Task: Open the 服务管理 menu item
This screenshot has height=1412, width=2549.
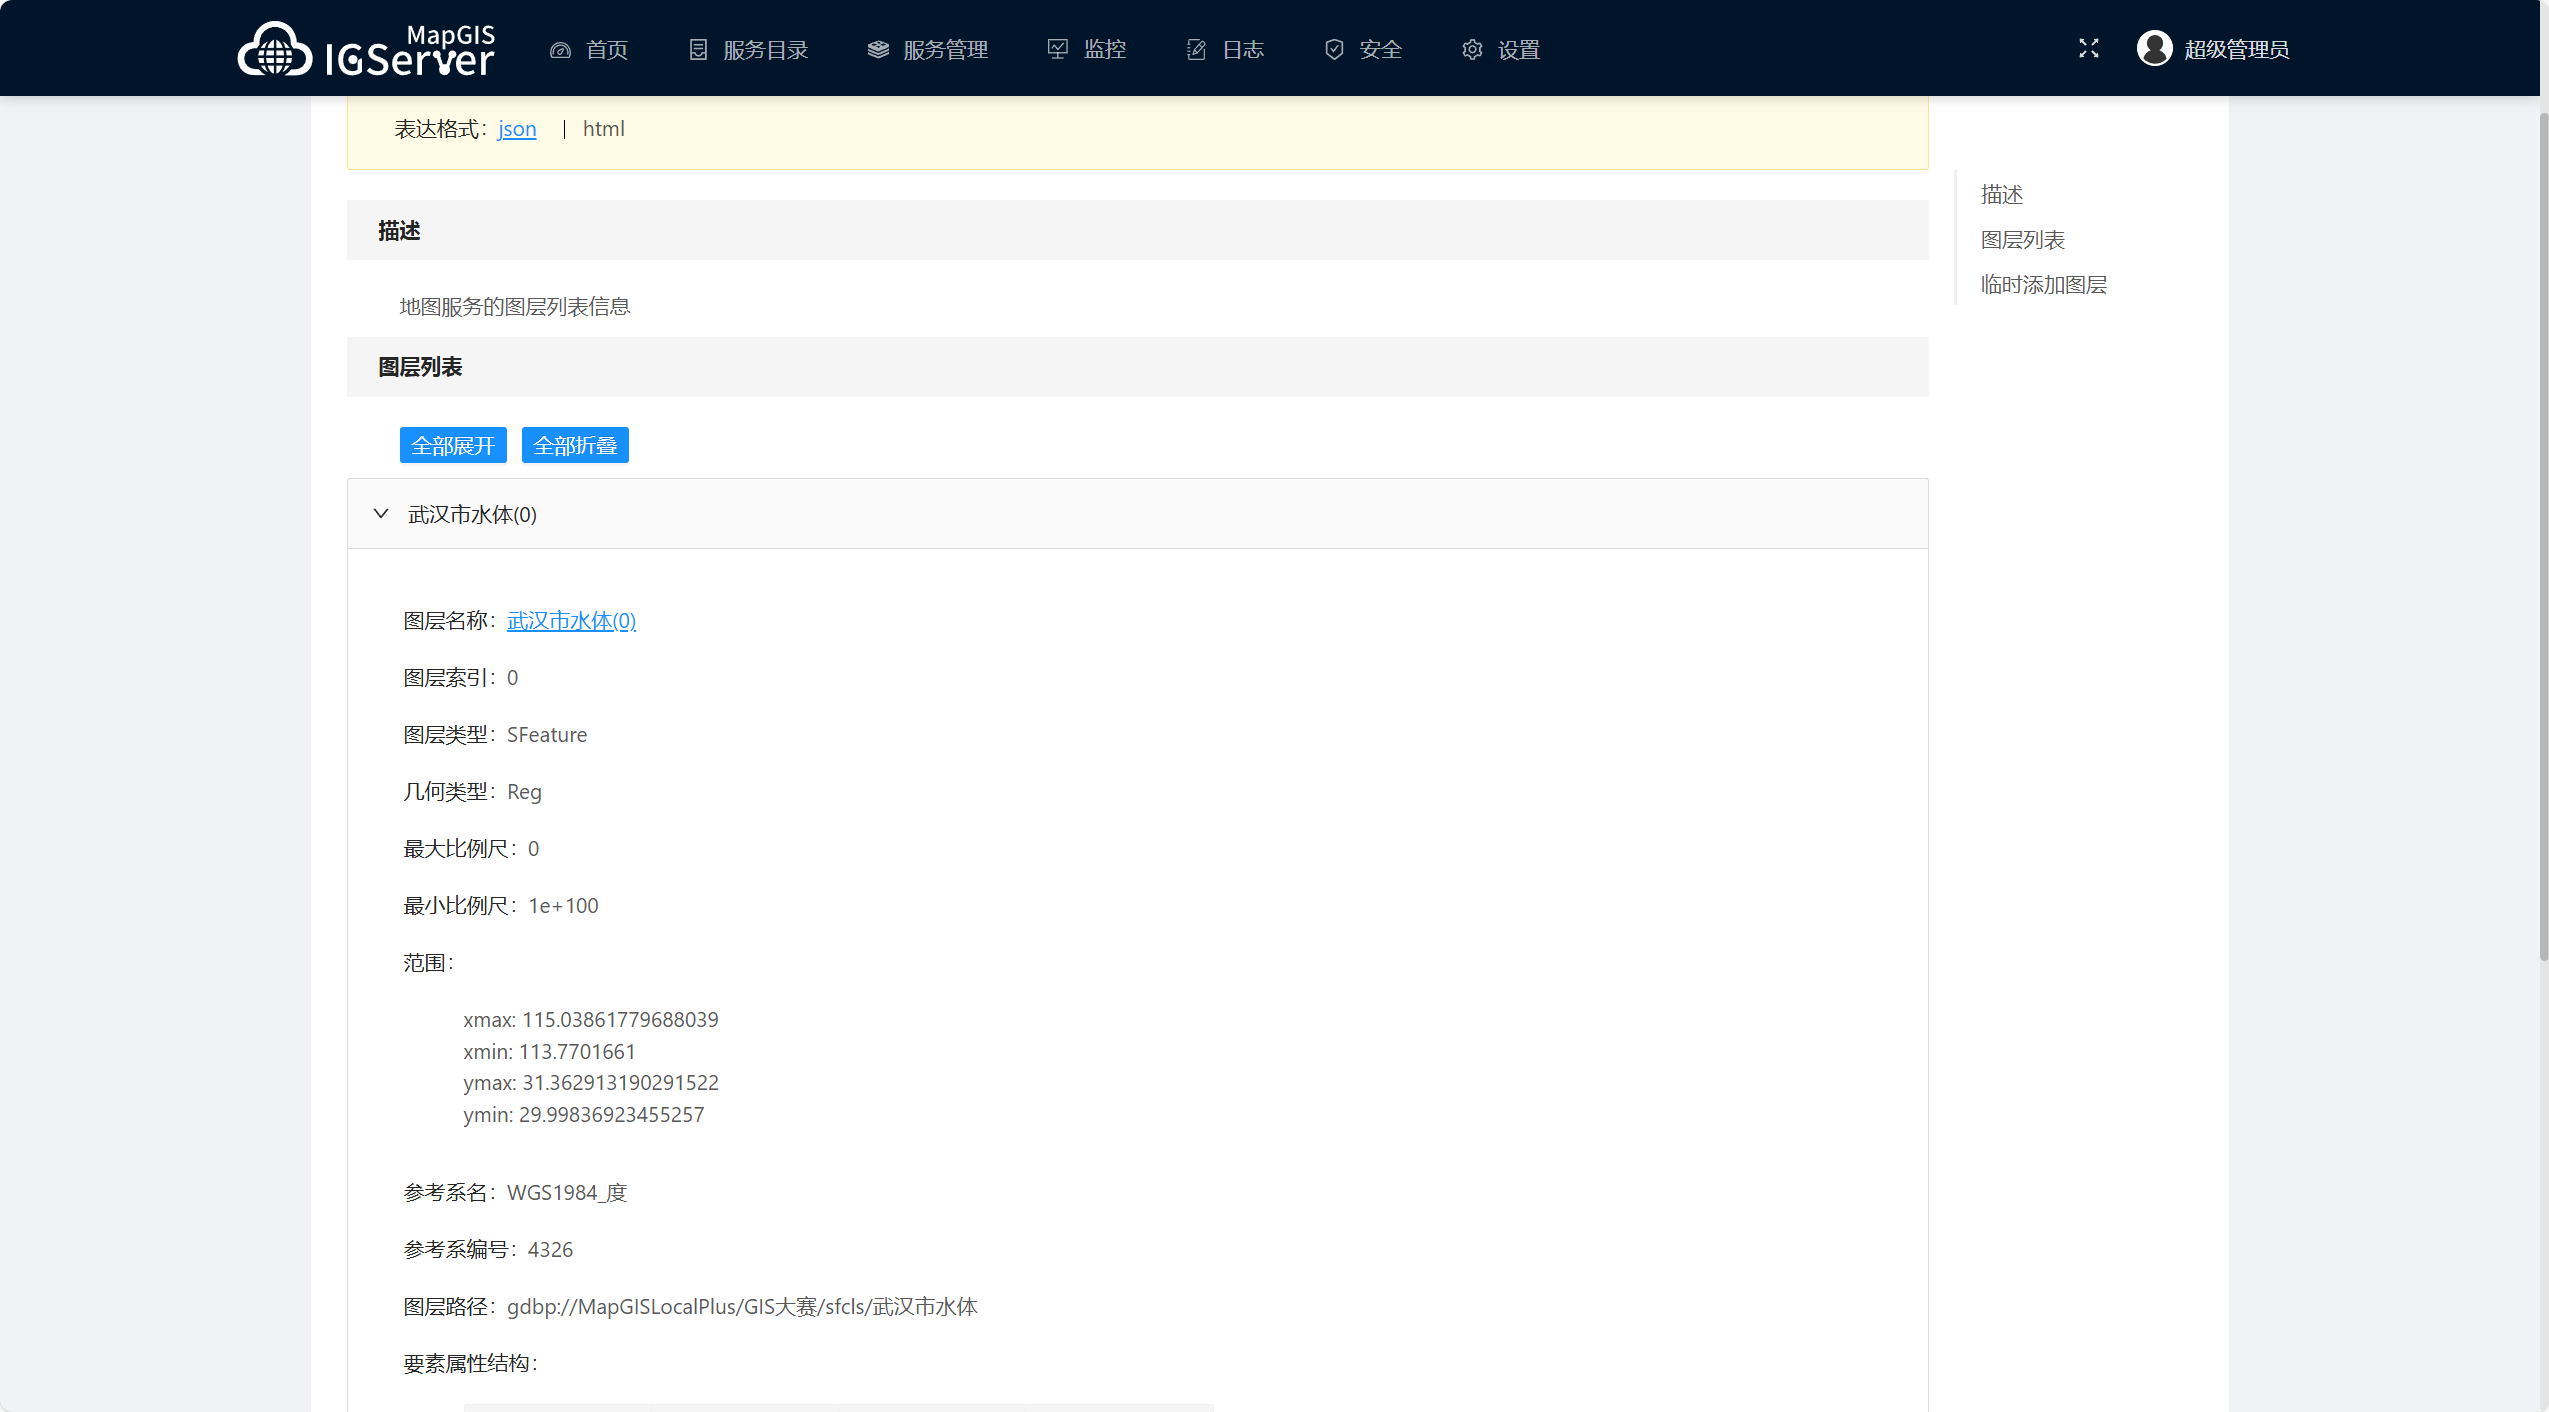Action: click(x=945, y=50)
